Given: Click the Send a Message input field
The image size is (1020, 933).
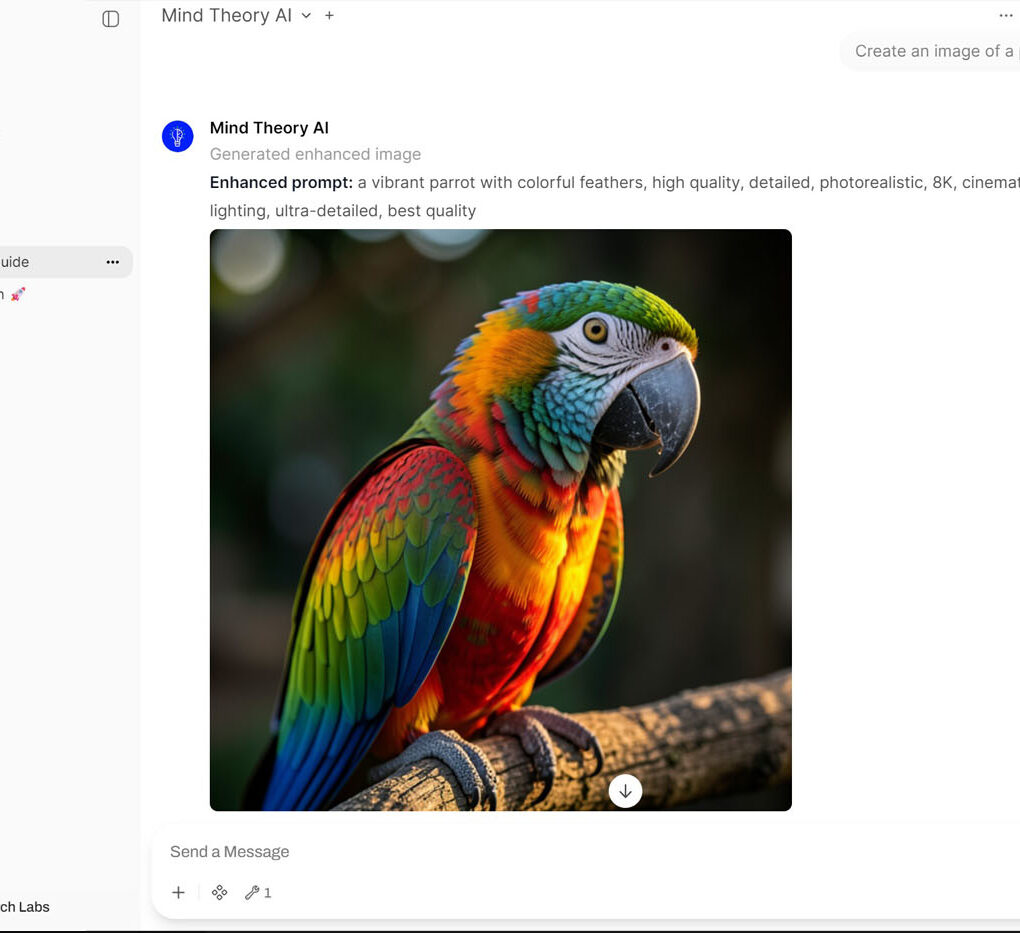Looking at the screenshot, I should point(400,851).
